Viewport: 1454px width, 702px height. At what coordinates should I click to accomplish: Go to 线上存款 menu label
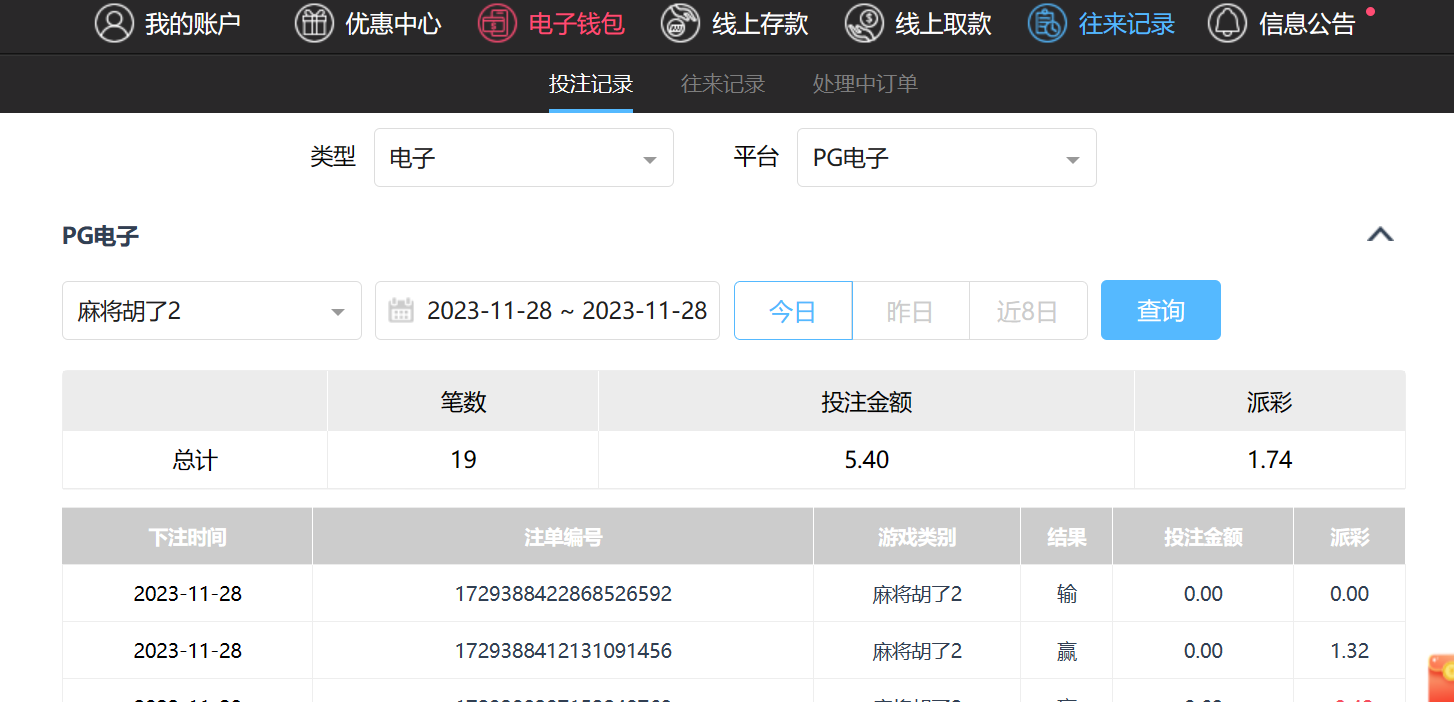760,24
